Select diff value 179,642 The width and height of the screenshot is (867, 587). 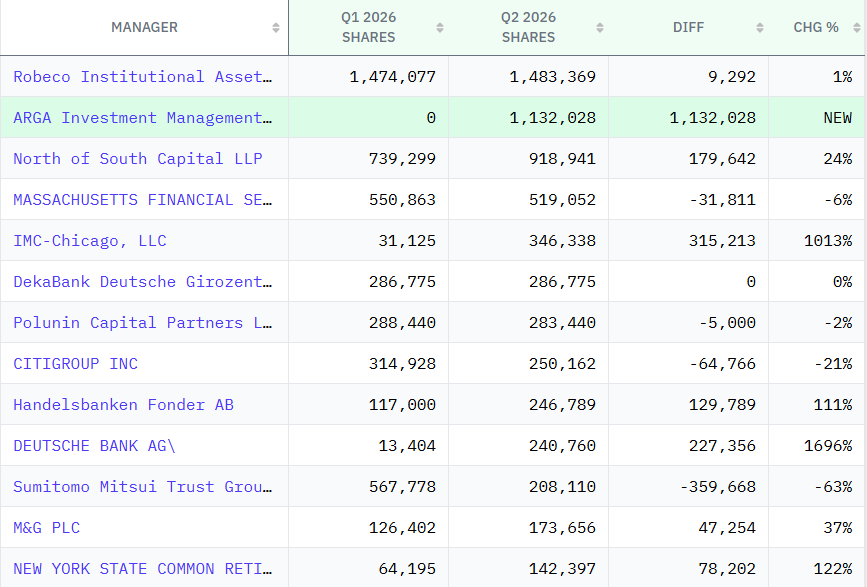pyautogui.click(x=722, y=159)
